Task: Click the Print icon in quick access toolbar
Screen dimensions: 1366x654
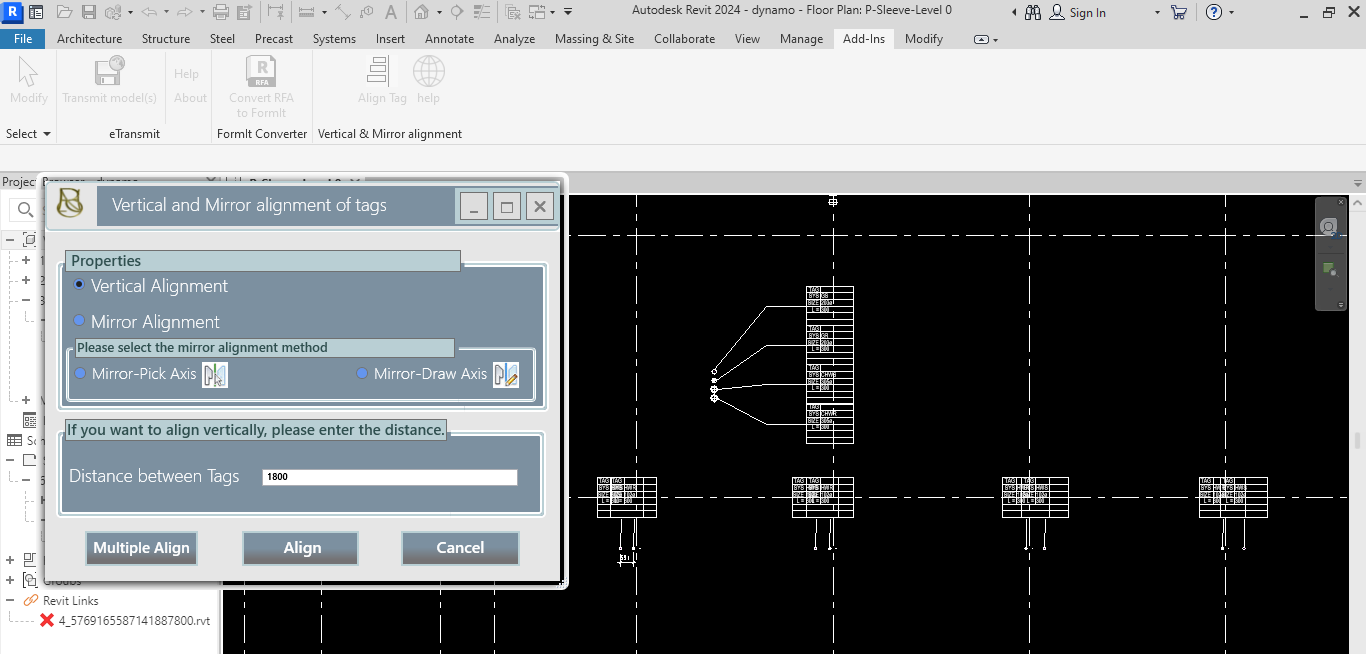Action: (x=220, y=13)
